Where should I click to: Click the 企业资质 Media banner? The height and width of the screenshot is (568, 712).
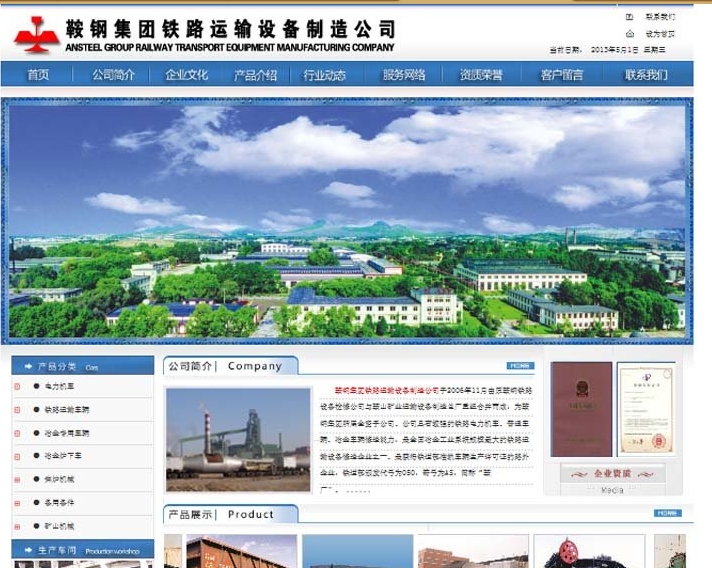pyautogui.click(x=613, y=479)
